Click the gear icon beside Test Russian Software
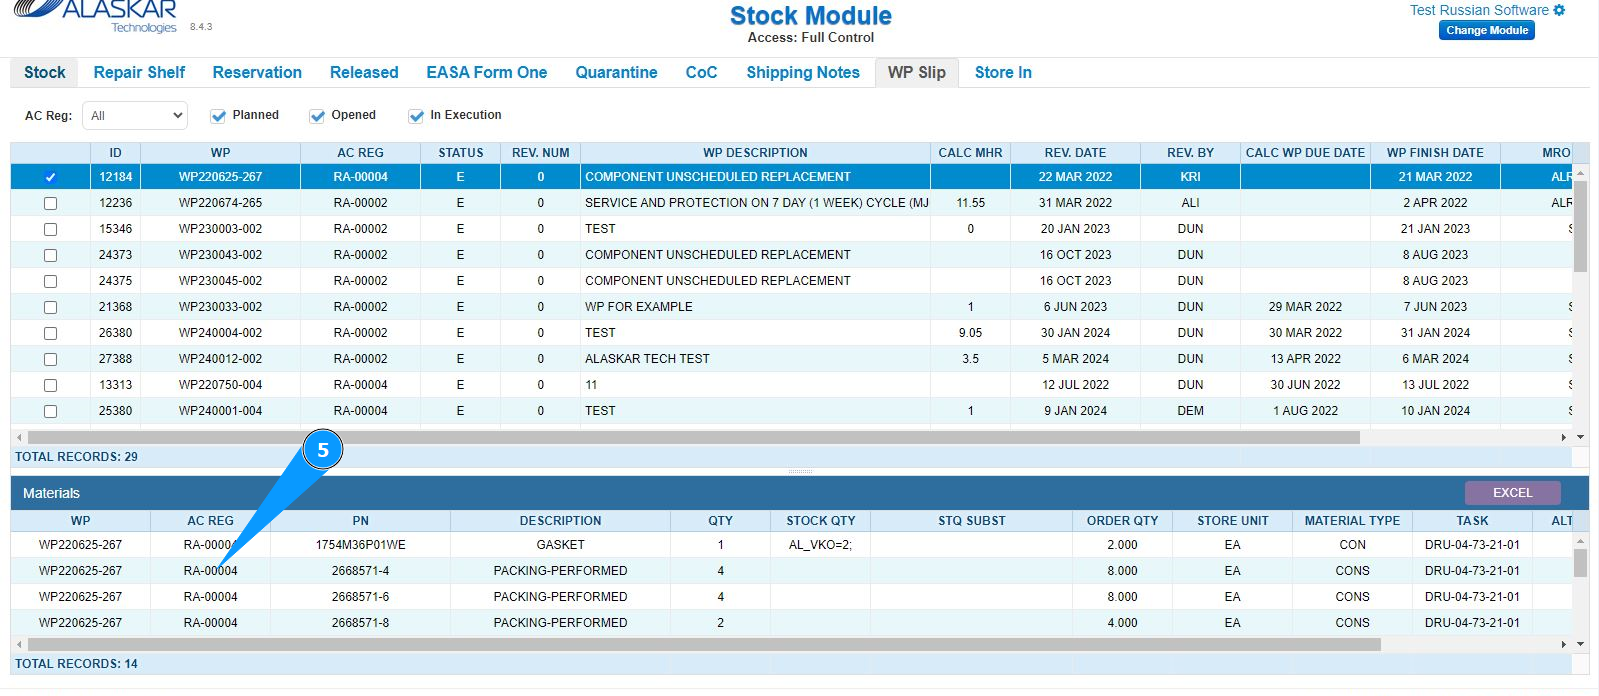The image size is (1599, 696). [x=1559, y=10]
